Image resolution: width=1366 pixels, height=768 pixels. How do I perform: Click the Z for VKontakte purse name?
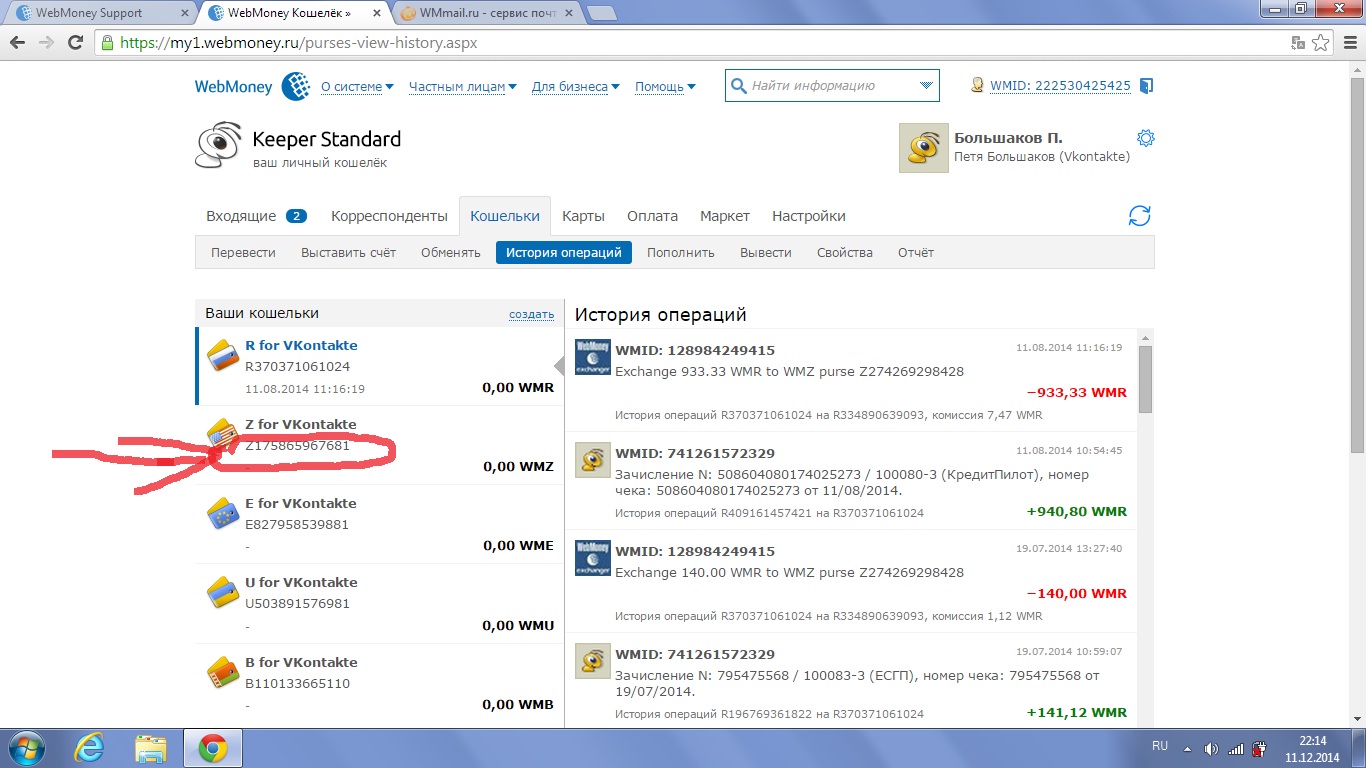[x=301, y=424]
